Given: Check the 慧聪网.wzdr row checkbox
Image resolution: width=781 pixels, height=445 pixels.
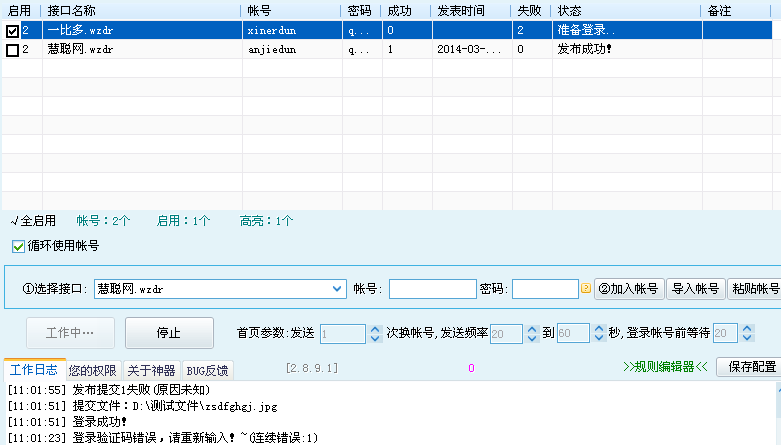Looking at the screenshot, I should click(x=12, y=50).
